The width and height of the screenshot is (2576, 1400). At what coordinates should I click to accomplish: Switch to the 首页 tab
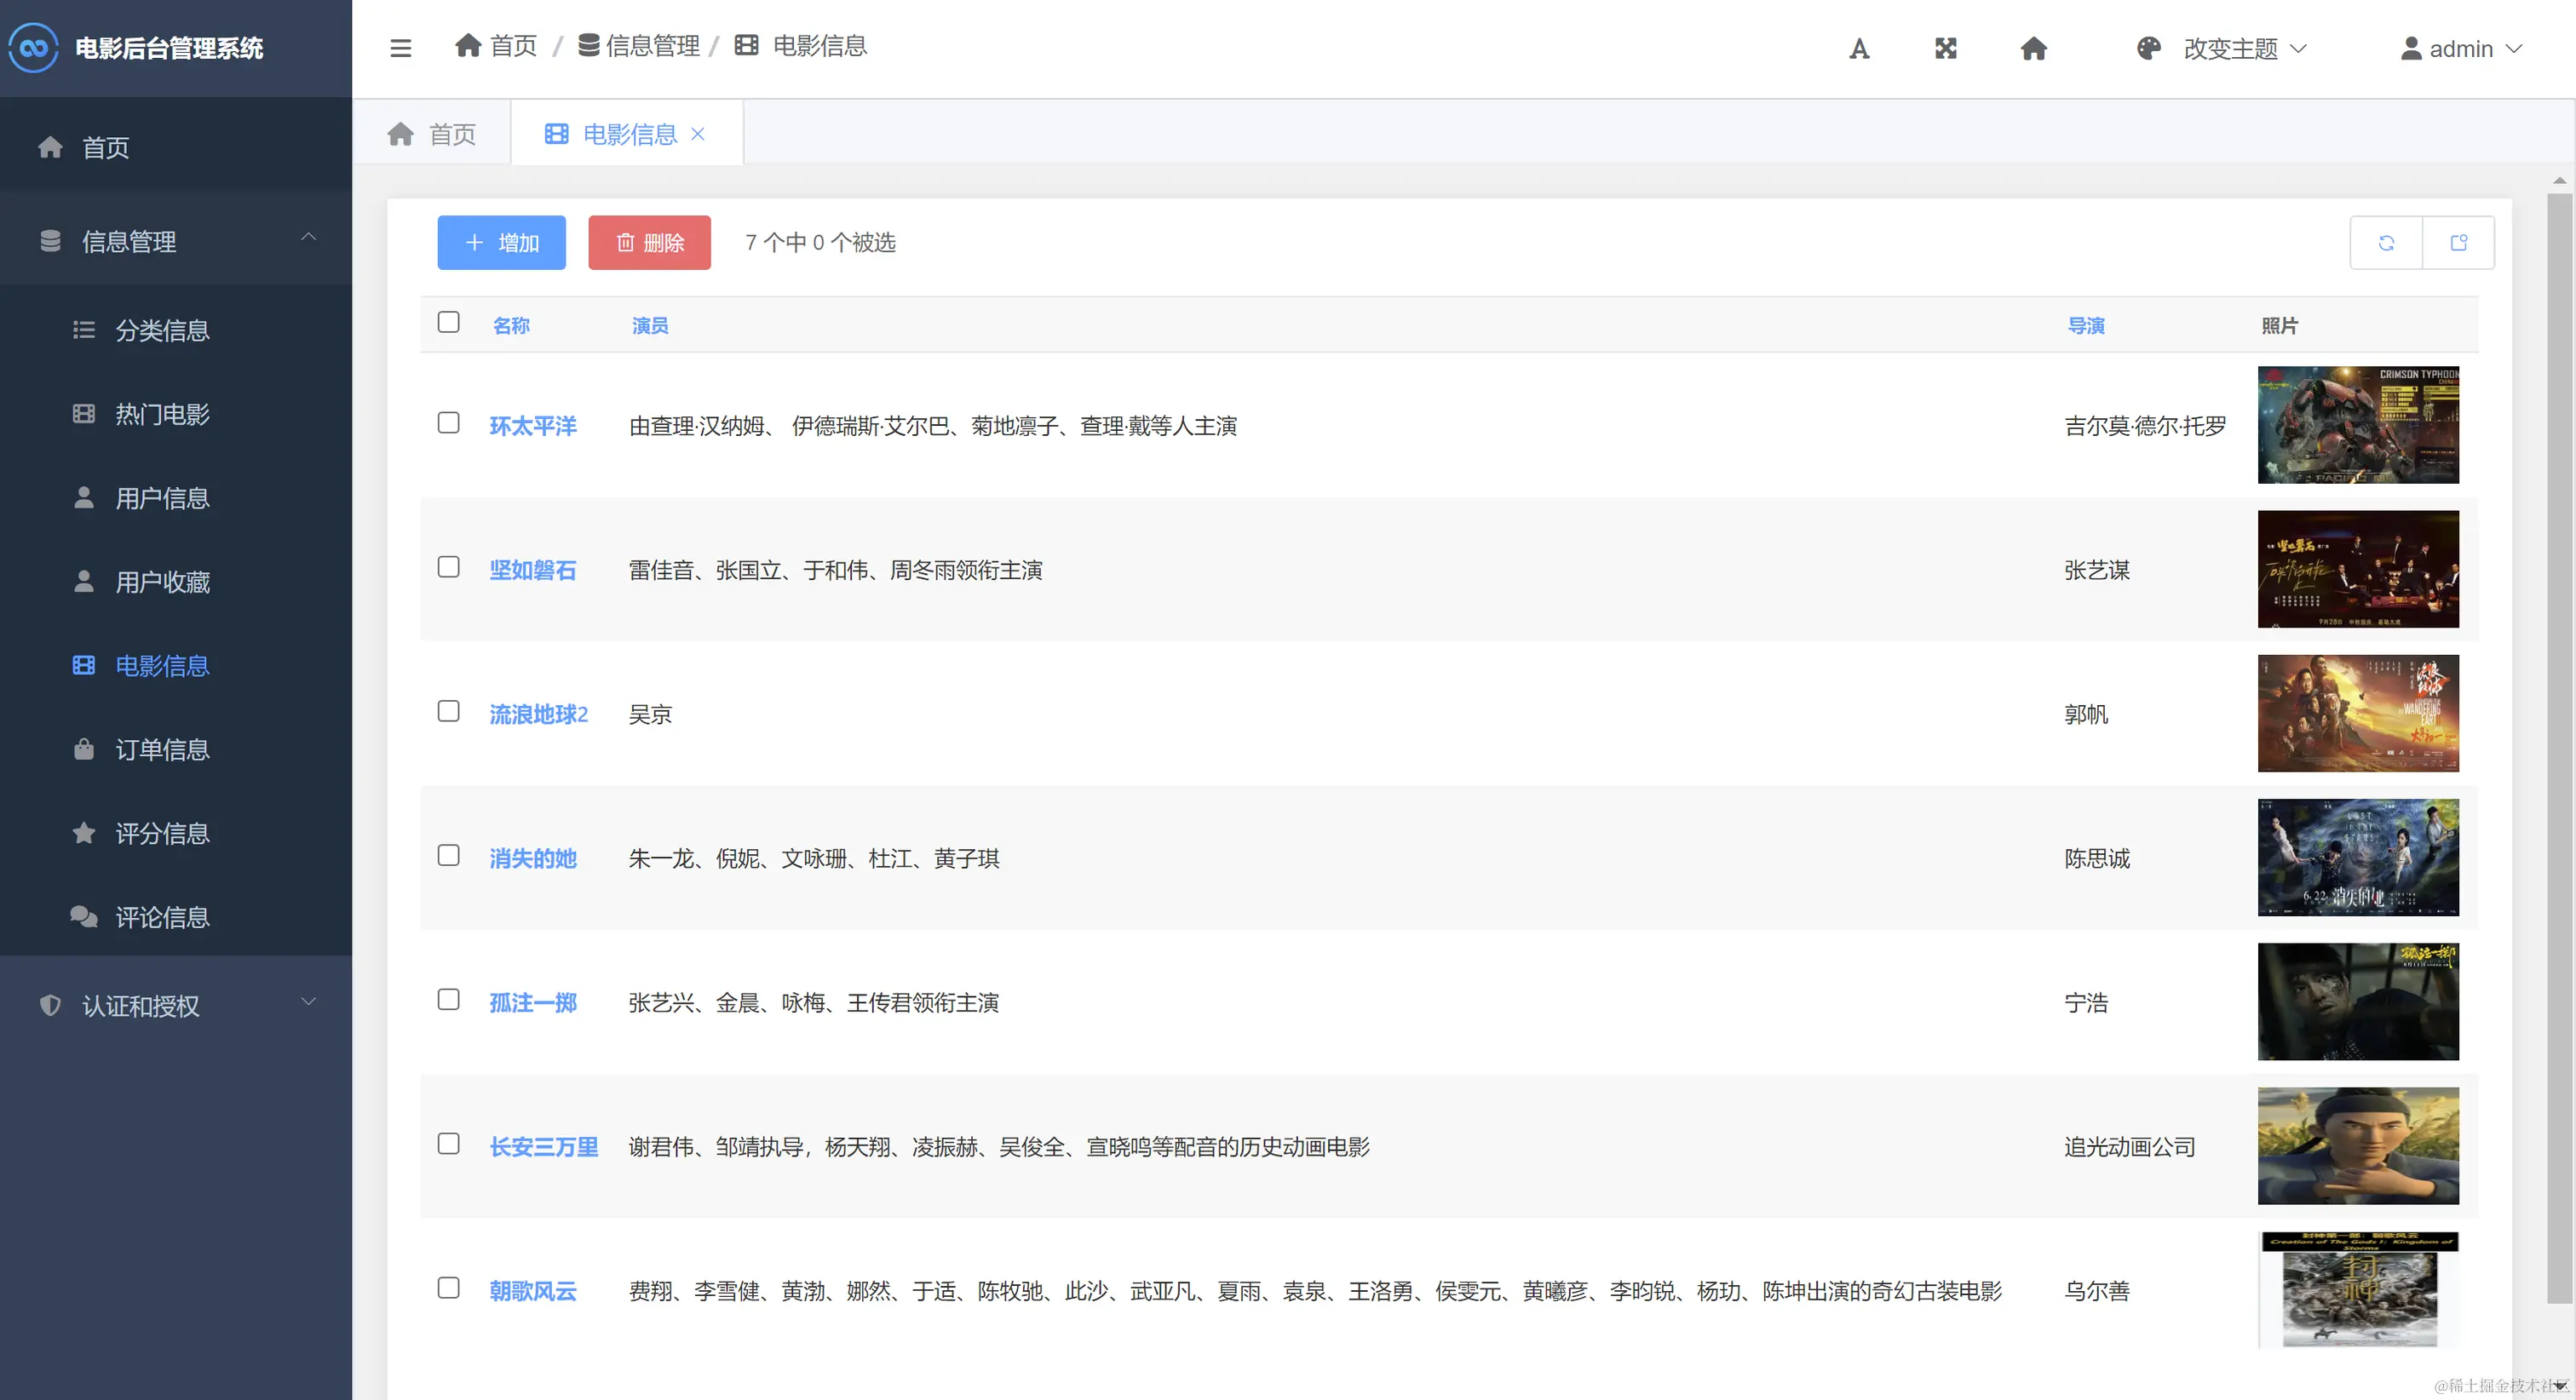pos(432,134)
